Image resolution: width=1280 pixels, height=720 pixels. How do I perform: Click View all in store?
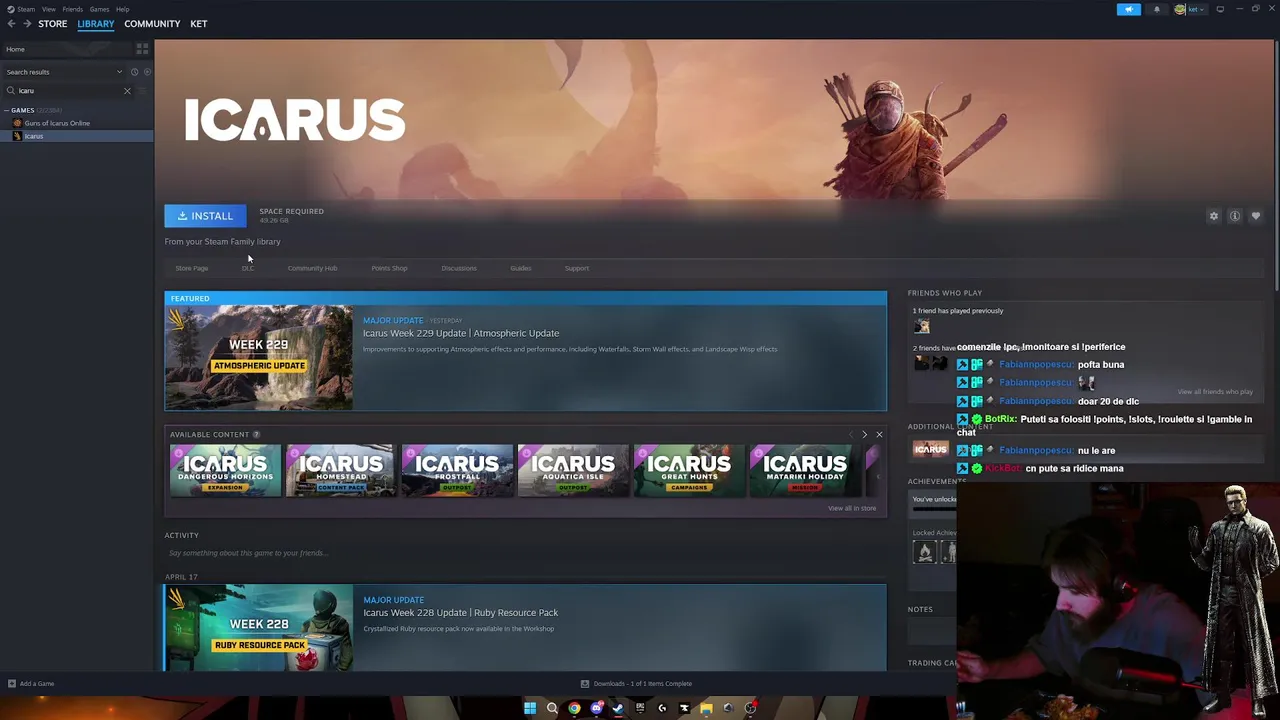click(x=851, y=508)
